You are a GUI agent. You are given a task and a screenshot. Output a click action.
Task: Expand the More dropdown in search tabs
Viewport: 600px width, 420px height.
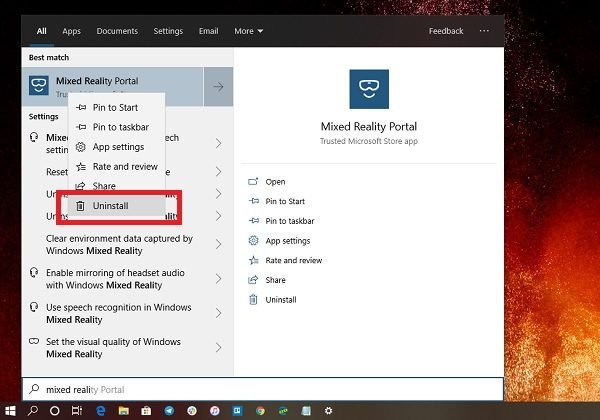pyautogui.click(x=248, y=31)
